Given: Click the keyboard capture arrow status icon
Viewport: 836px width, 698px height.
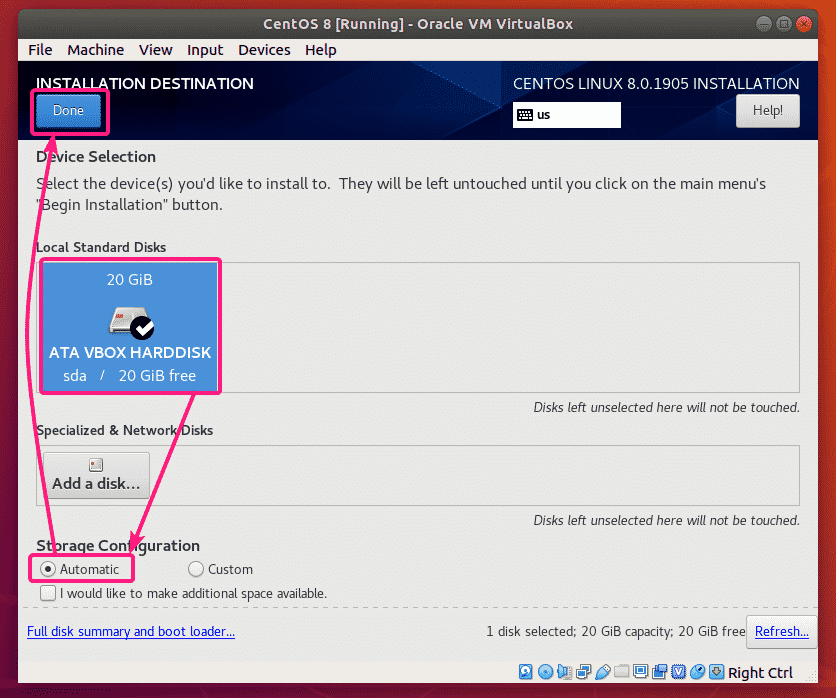Looking at the screenshot, I should [x=717, y=671].
